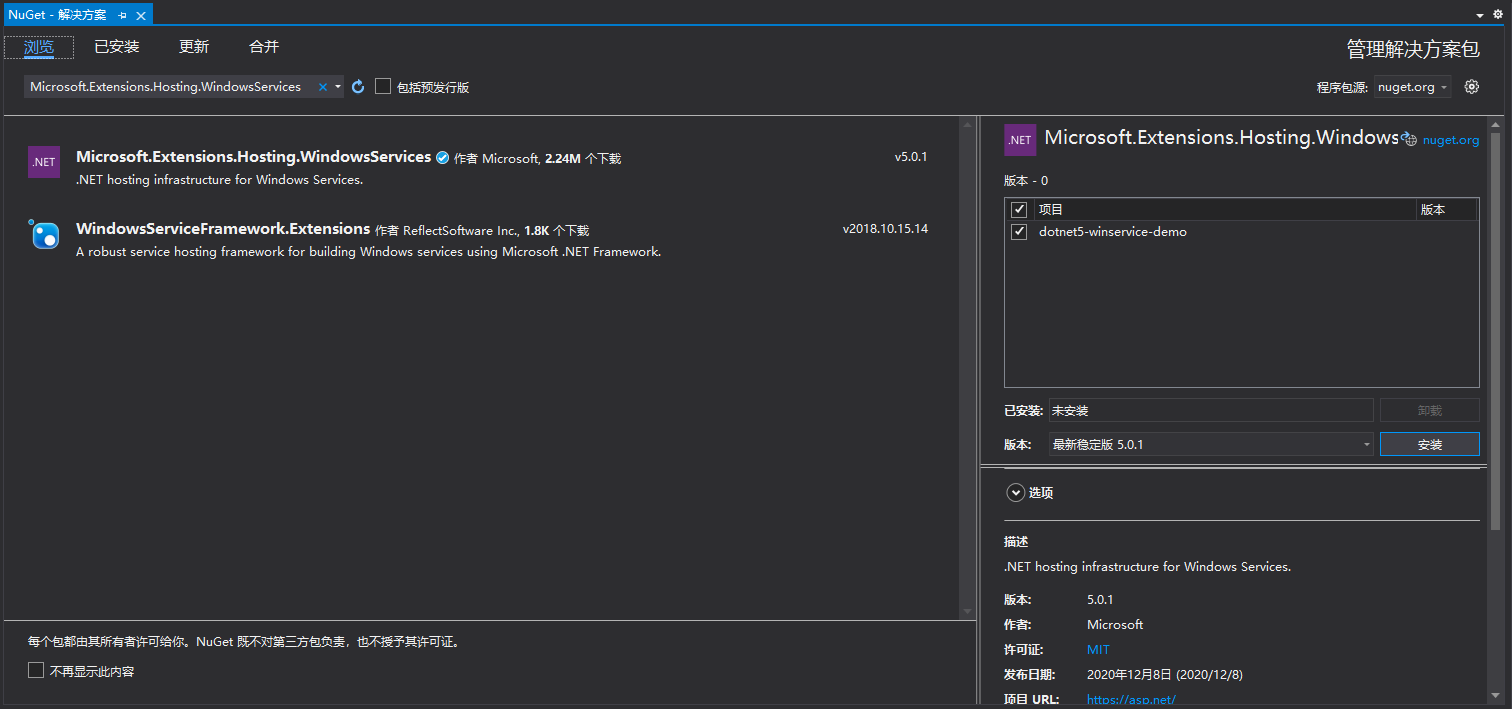Switch to the 合并 consolidate tab

[264, 47]
